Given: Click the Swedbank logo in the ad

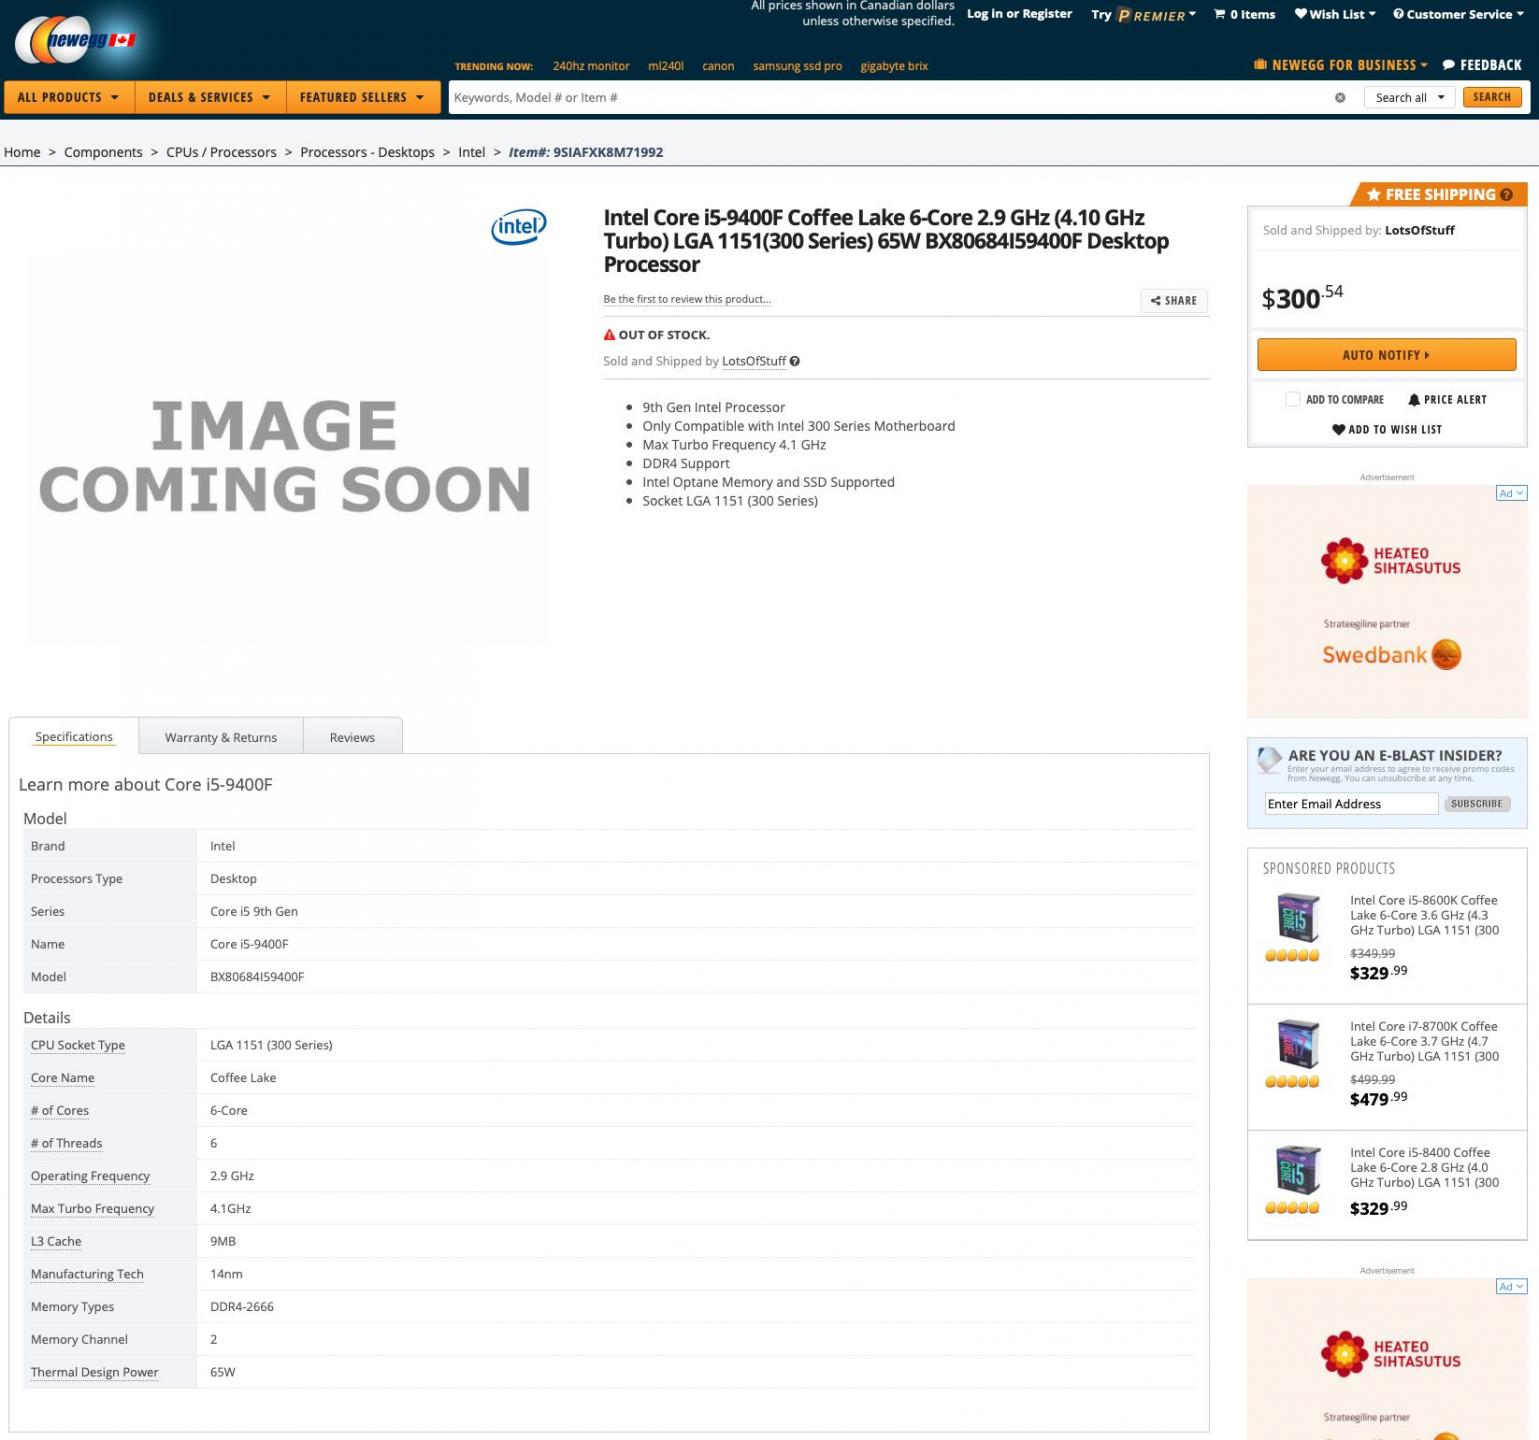Looking at the screenshot, I should pos(1391,655).
